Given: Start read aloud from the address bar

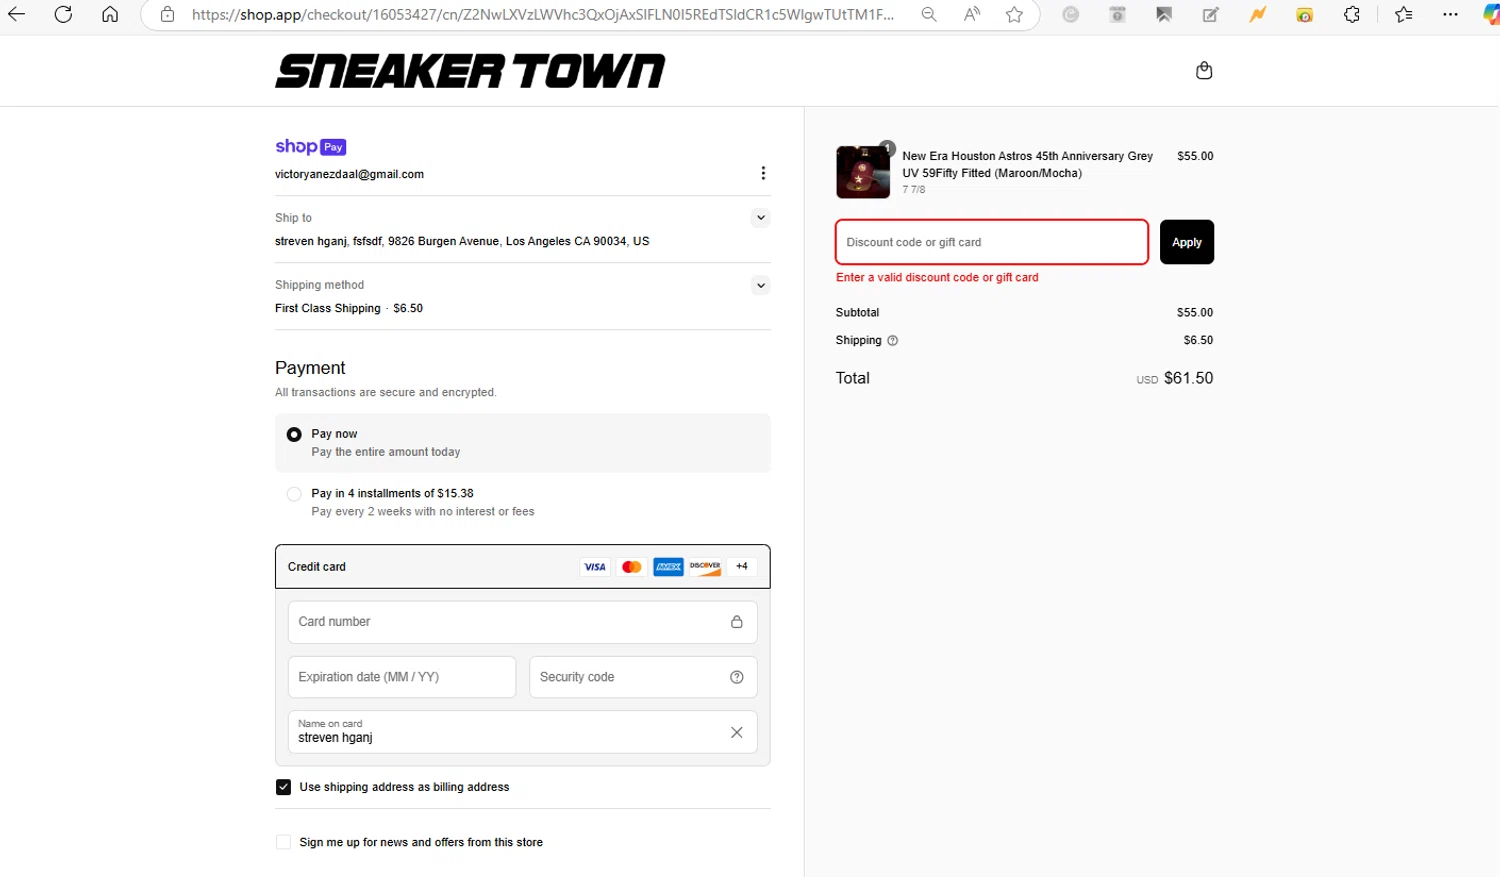Looking at the screenshot, I should 972,14.
